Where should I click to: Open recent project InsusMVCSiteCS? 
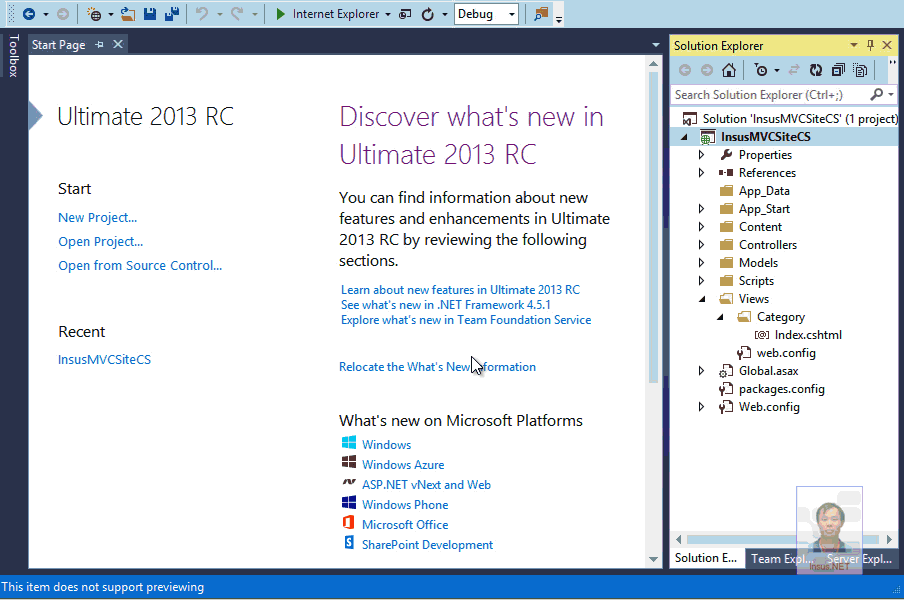click(x=104, y=359)
